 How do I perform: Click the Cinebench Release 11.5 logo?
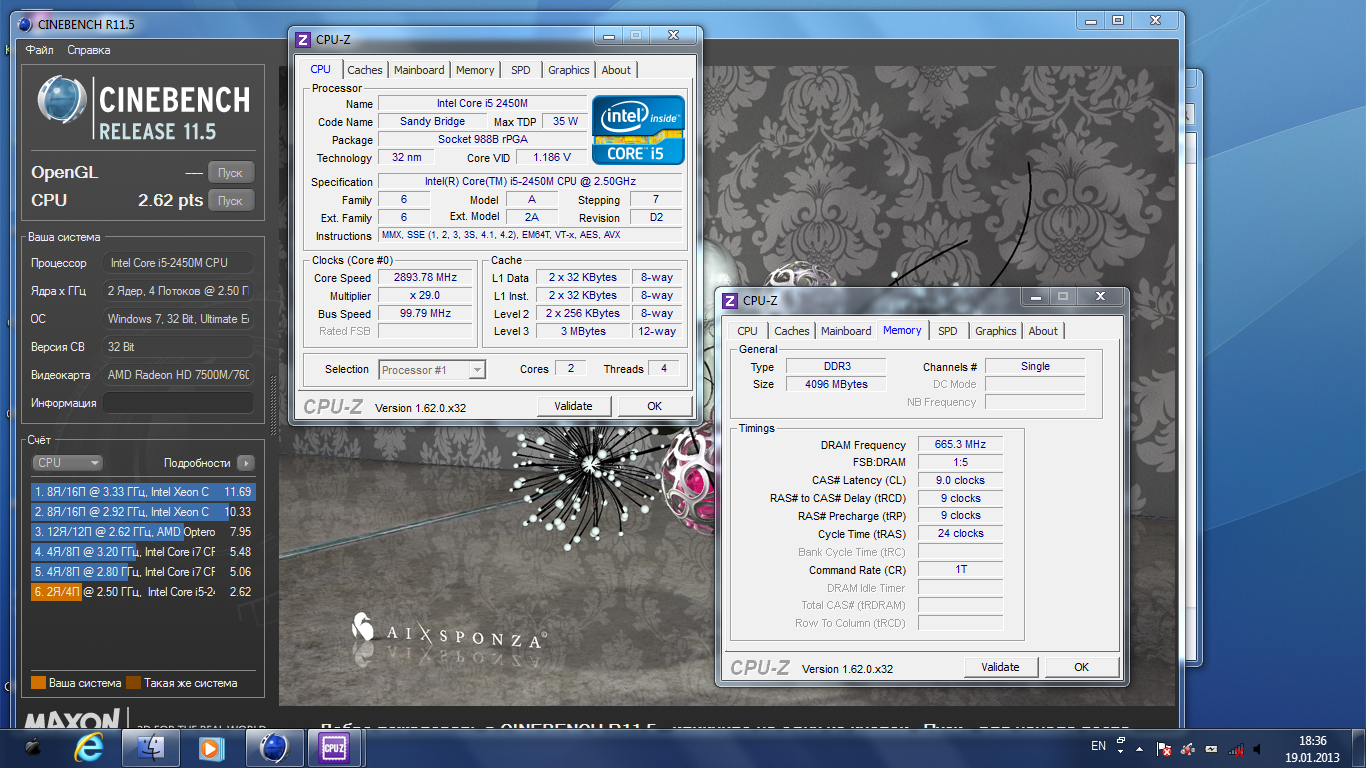click(x=144, y=108)
